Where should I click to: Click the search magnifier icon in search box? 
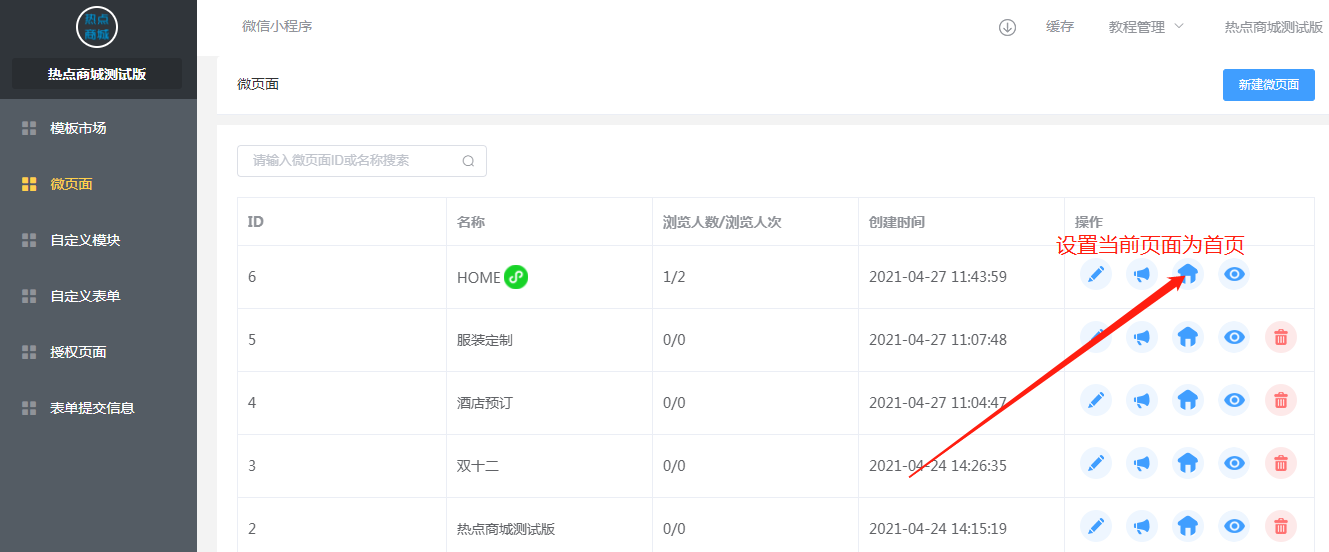468,161
